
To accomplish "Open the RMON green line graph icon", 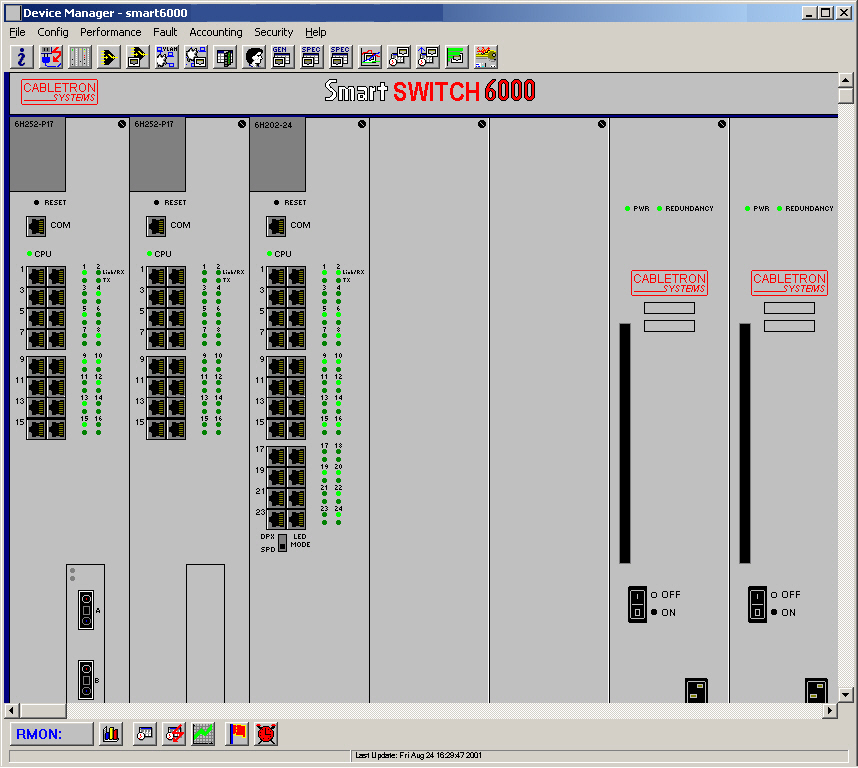I will 204,734.
